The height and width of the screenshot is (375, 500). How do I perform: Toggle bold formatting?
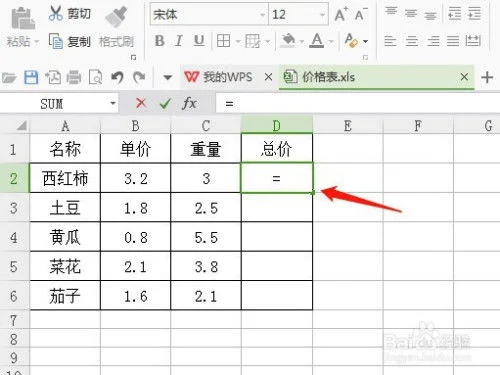click(x=159, y=41)
